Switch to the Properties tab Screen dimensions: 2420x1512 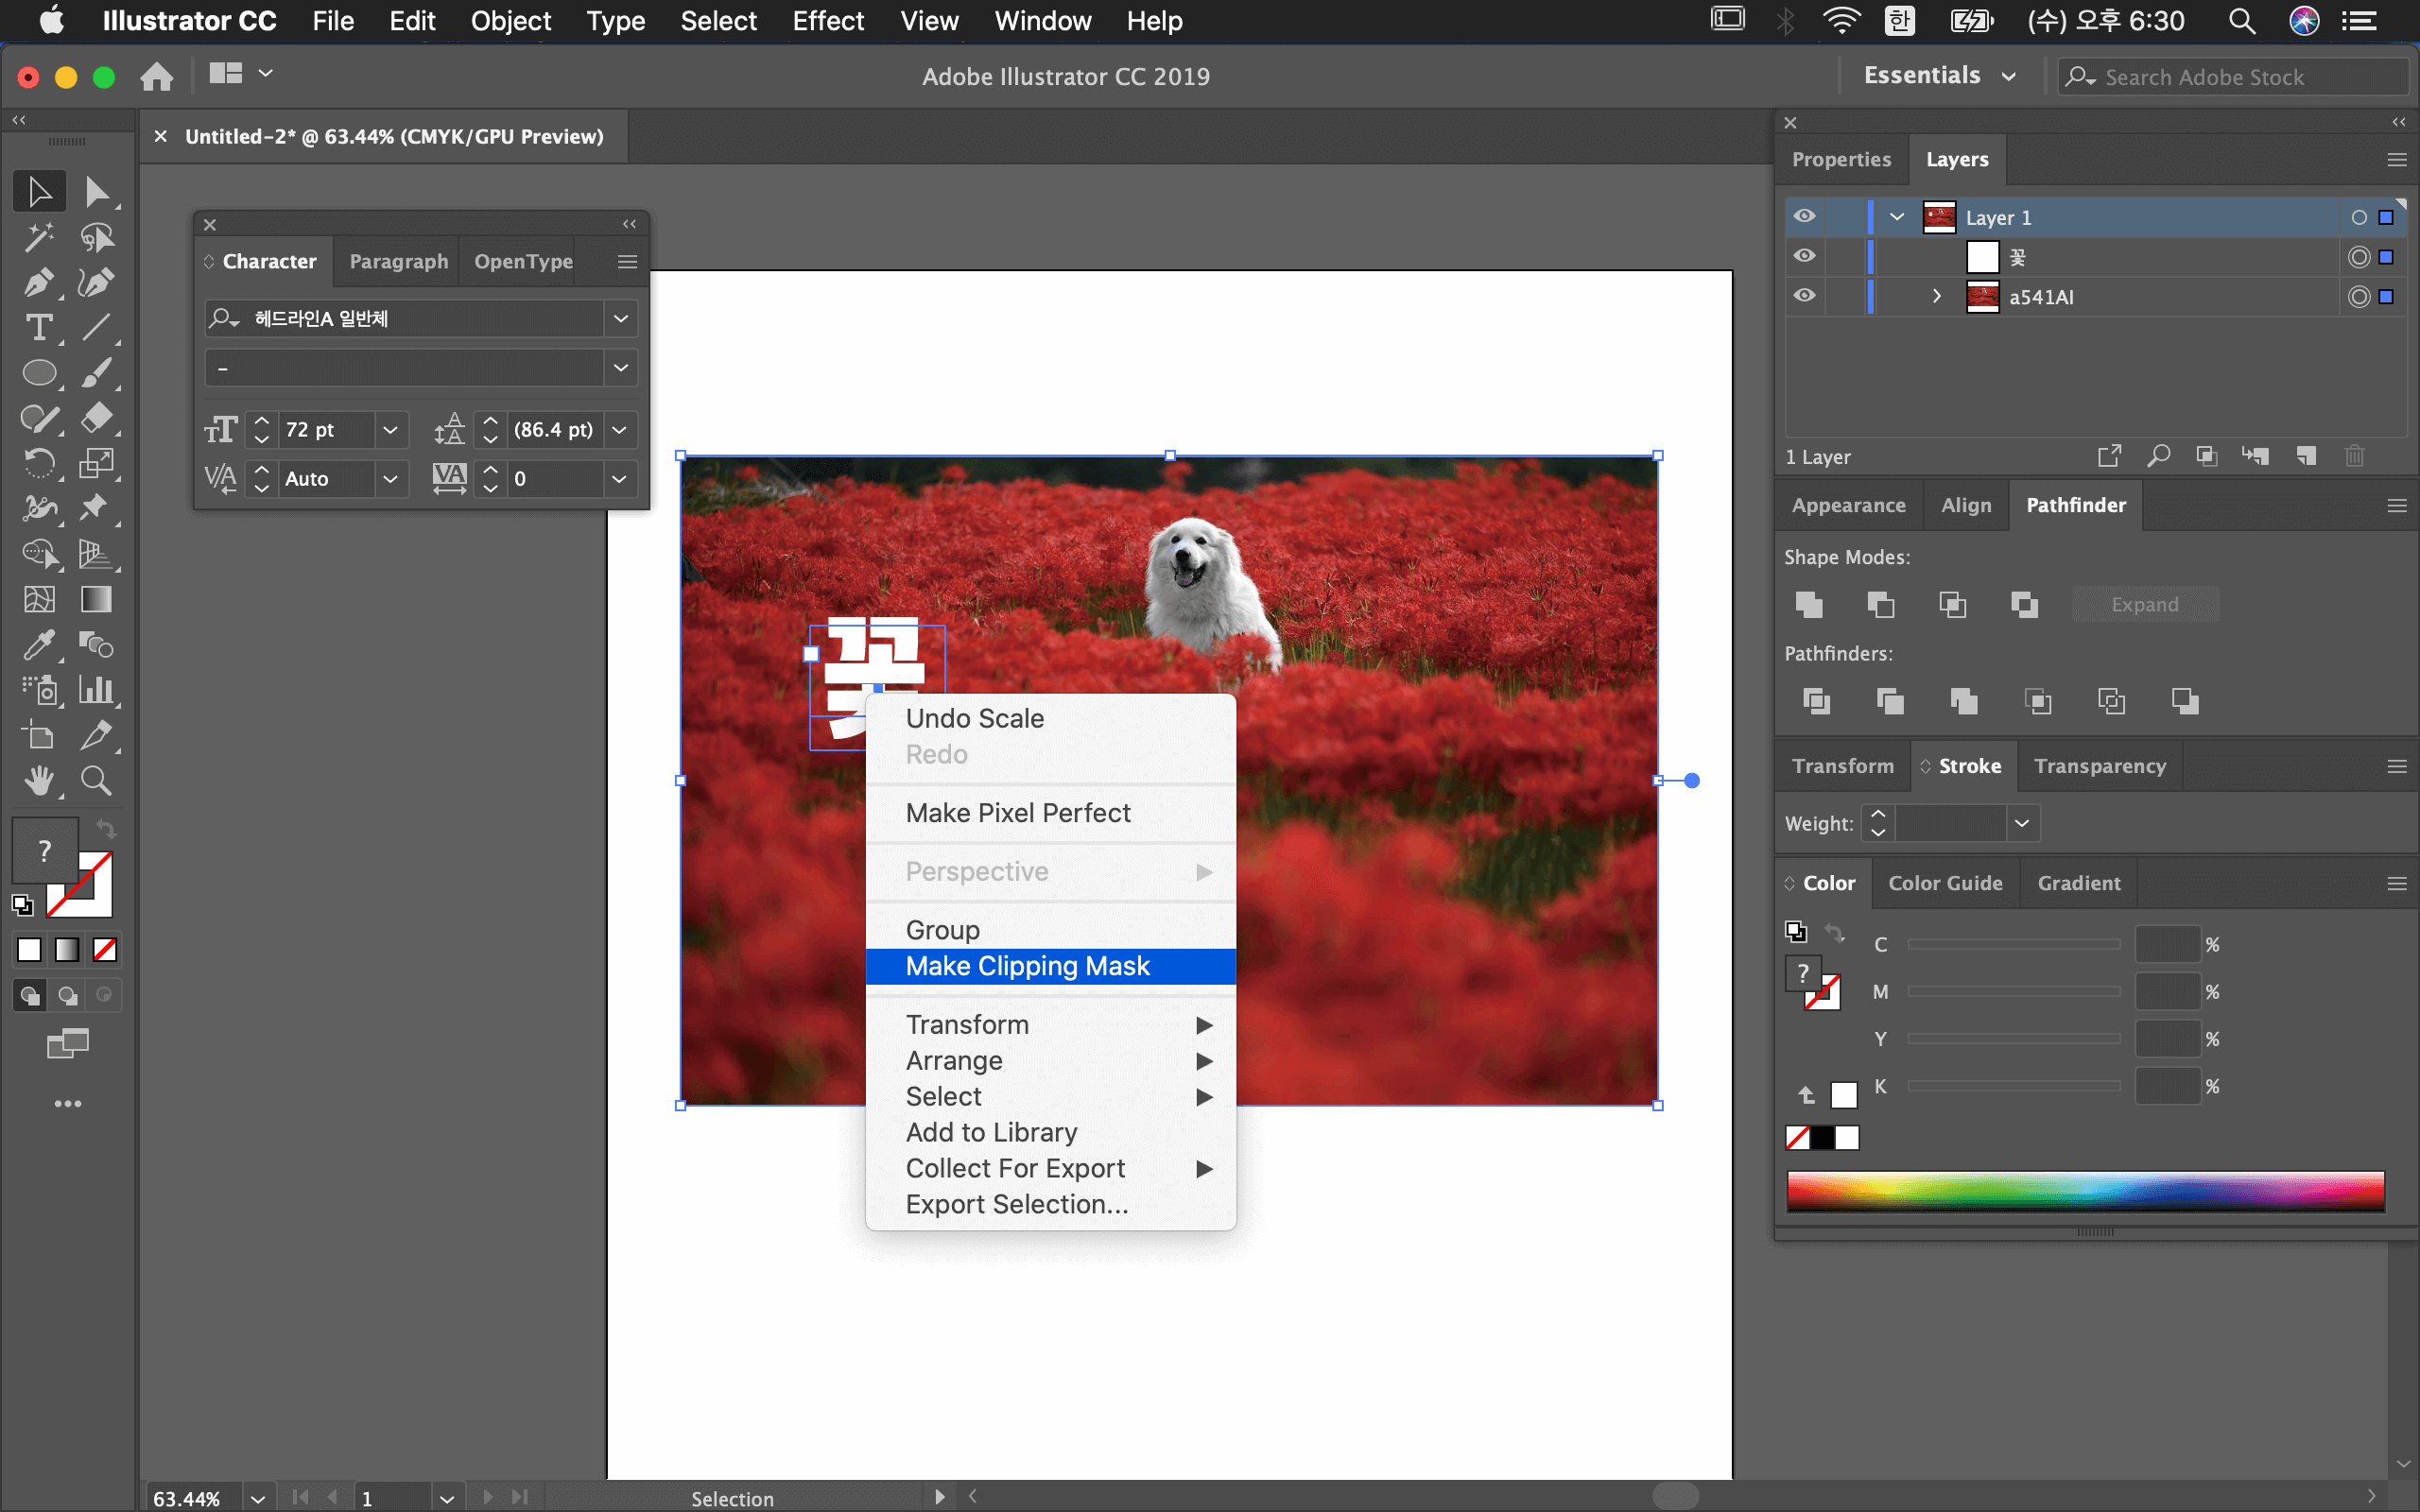(x=1841, y=160)
